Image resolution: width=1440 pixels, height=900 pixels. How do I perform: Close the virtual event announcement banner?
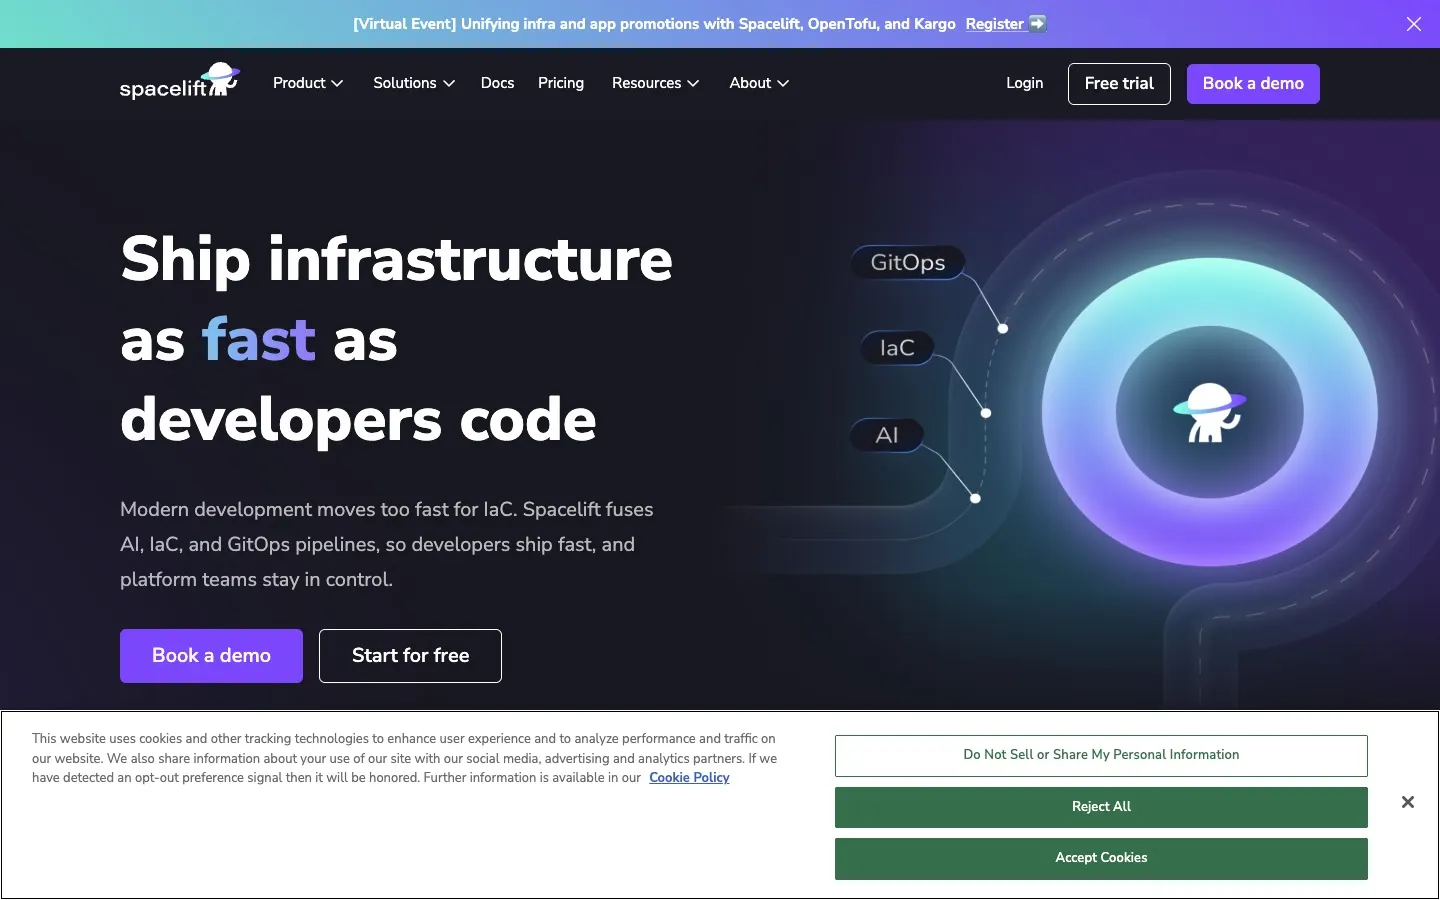tap(1414, 24)
